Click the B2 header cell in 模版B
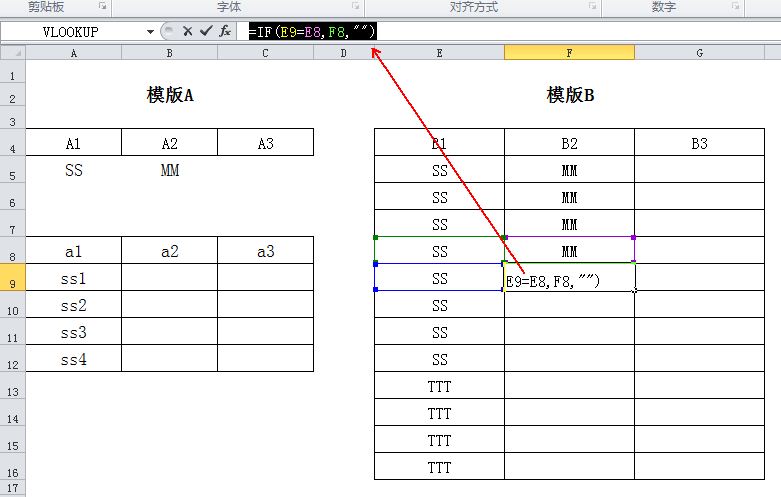 pos(569,142)
